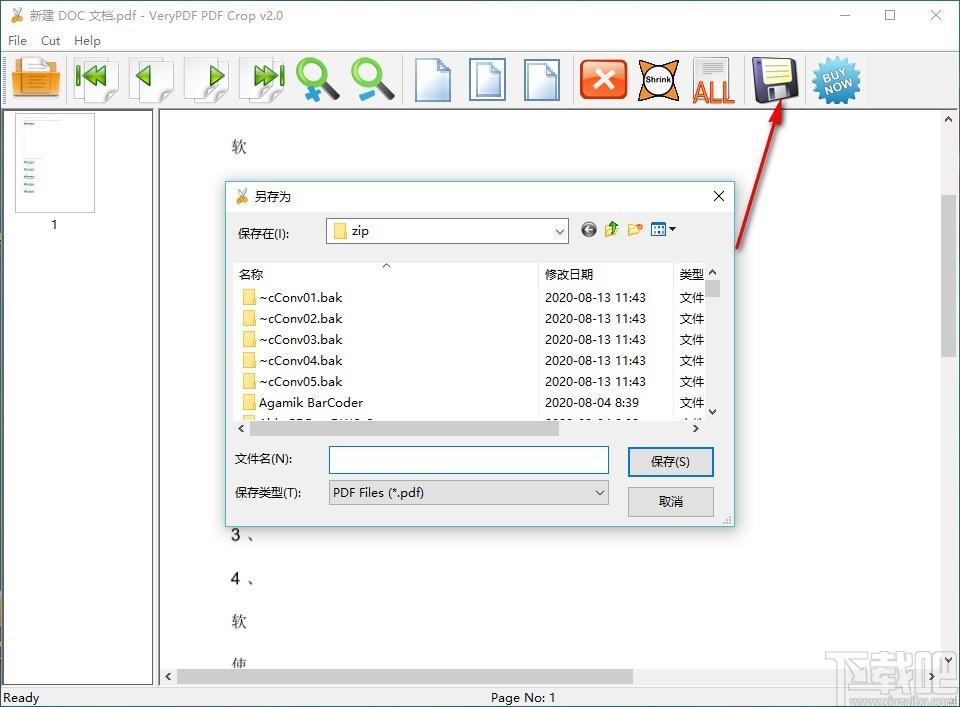
Task: Click the page 1 thumbnail
Action: [x=54, y=163]
